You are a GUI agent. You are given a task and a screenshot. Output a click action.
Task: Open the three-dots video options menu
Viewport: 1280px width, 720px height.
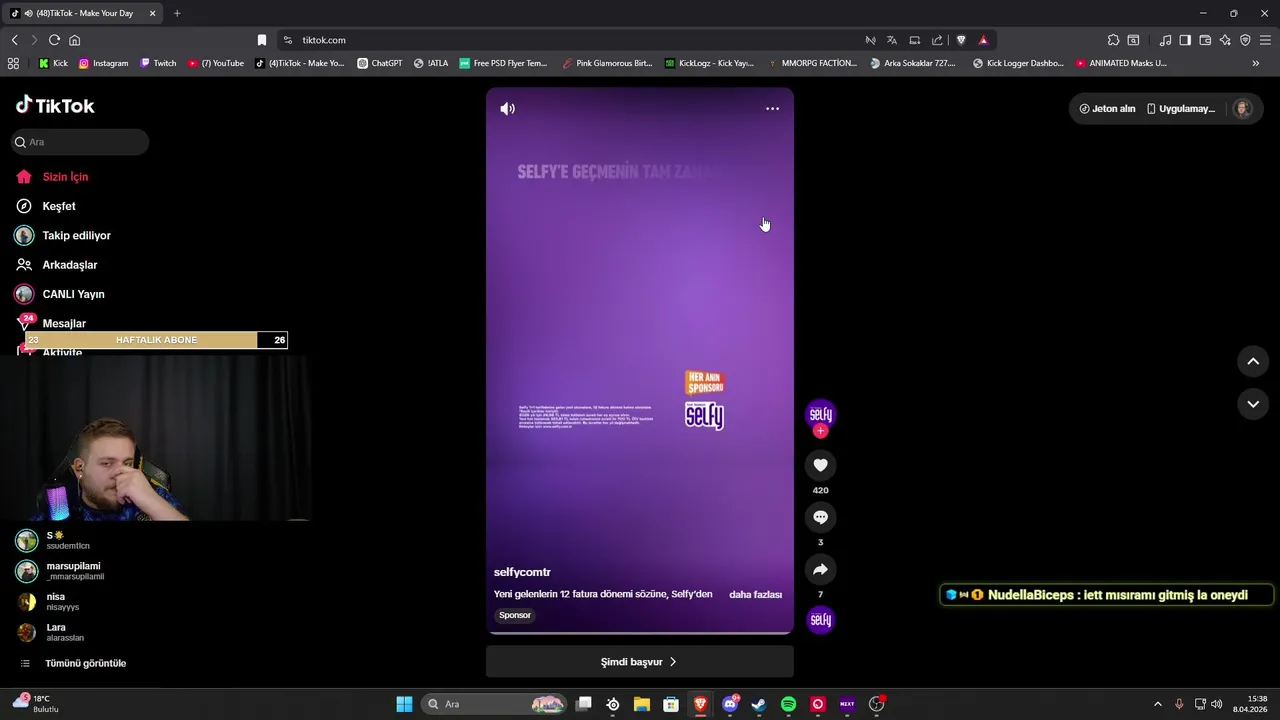pyautogui.click(x=772, y=109)
